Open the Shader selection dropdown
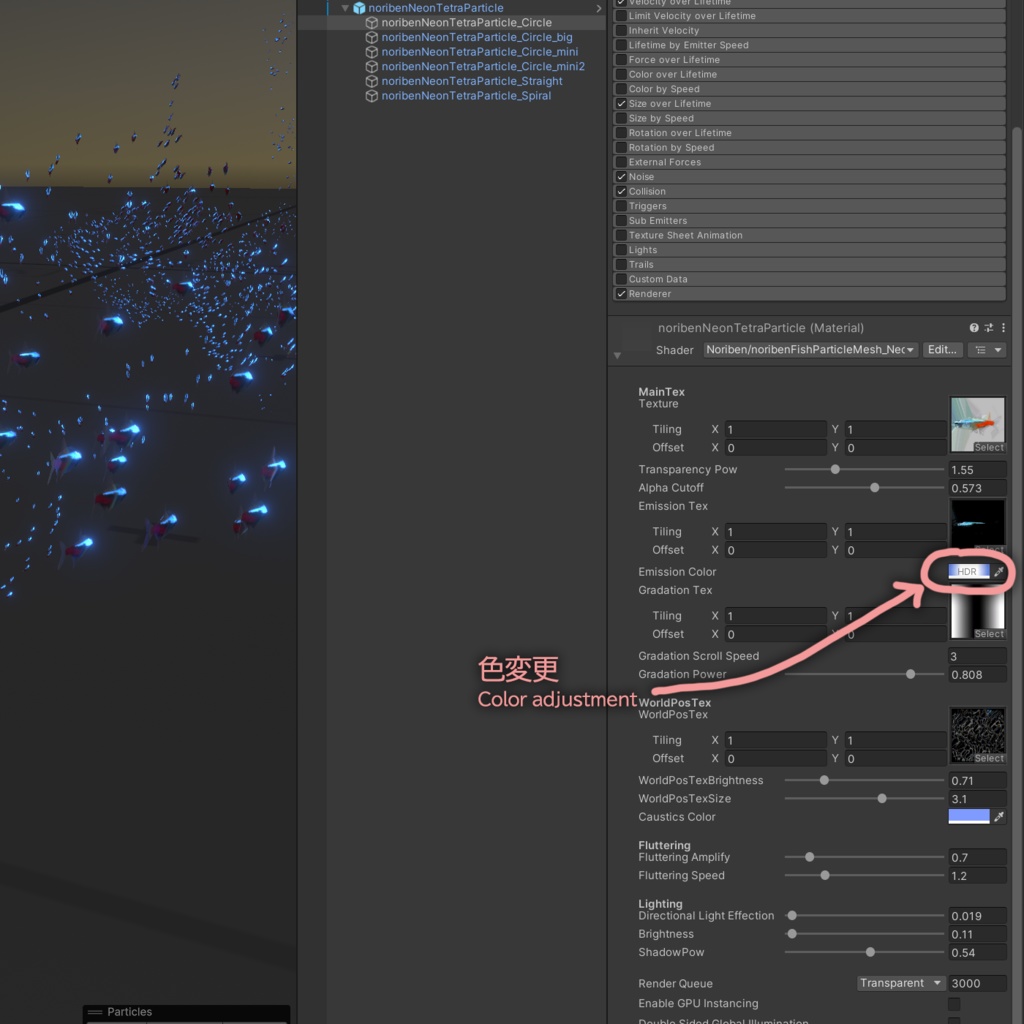 pos(810,350)
